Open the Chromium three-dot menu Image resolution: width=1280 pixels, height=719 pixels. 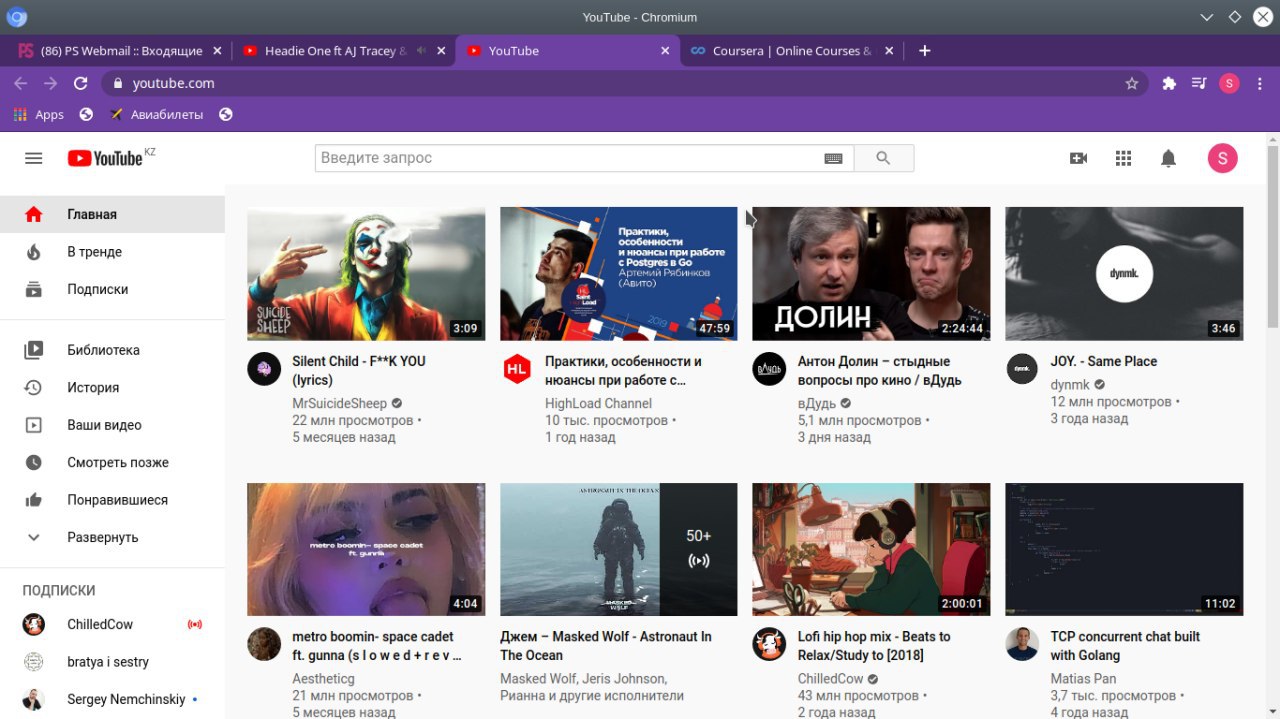(1259, 84)
